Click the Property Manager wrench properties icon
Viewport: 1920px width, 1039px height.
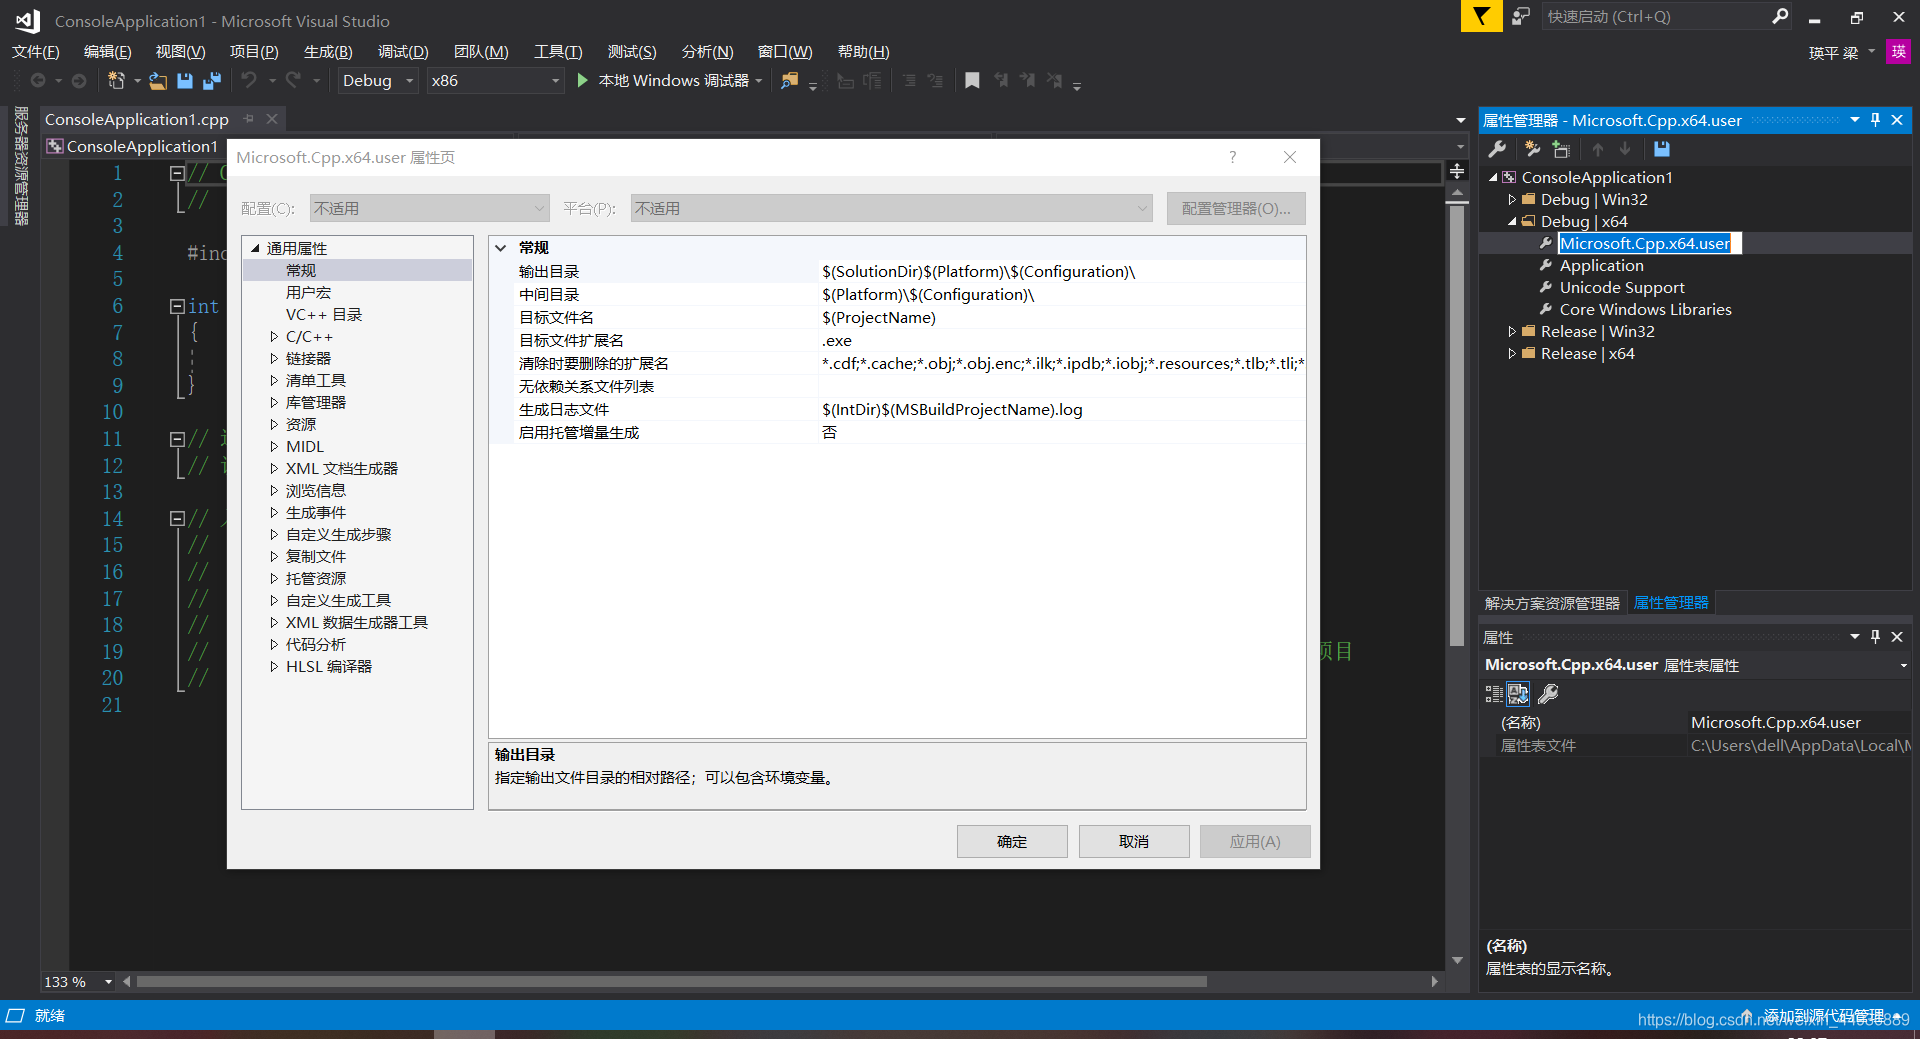1497,149
